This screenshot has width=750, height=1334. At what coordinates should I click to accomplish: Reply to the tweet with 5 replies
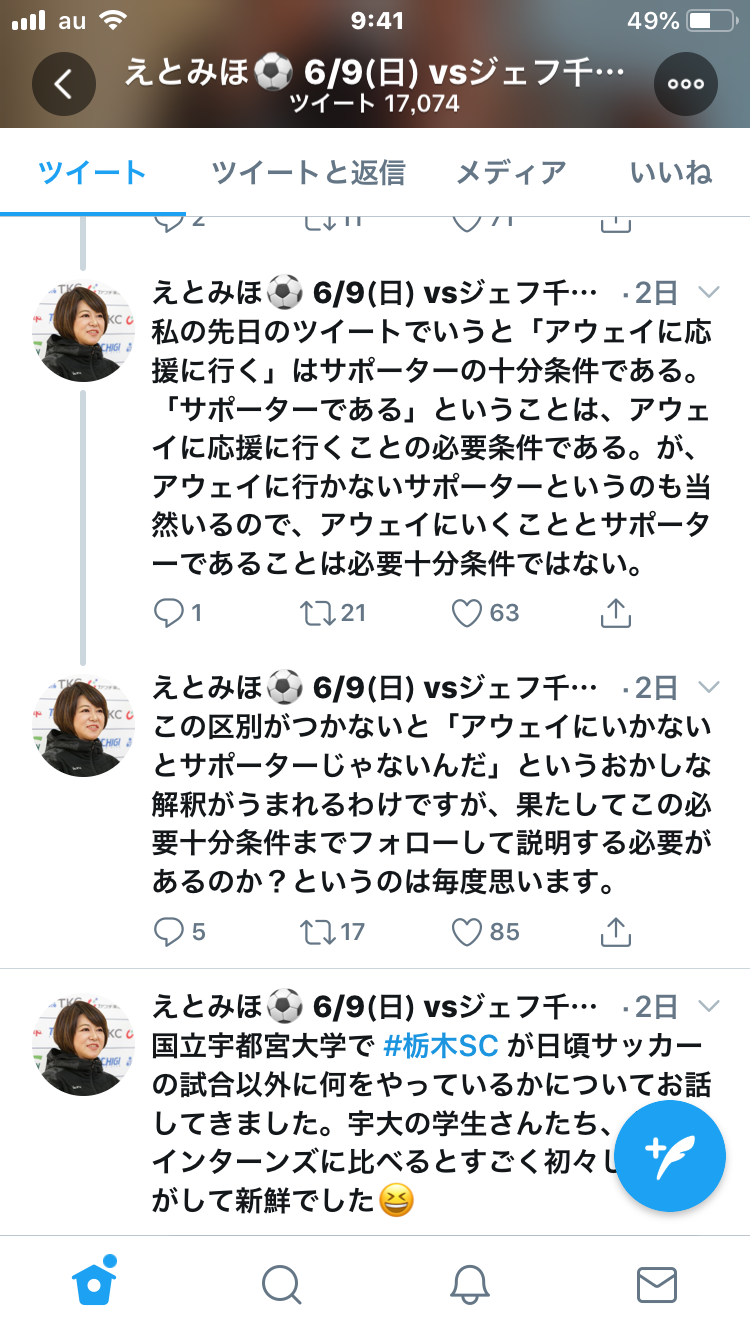[169, 932]
